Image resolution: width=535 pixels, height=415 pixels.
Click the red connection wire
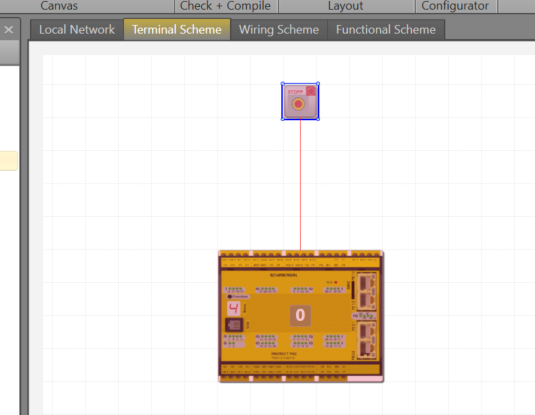(301, 185)
